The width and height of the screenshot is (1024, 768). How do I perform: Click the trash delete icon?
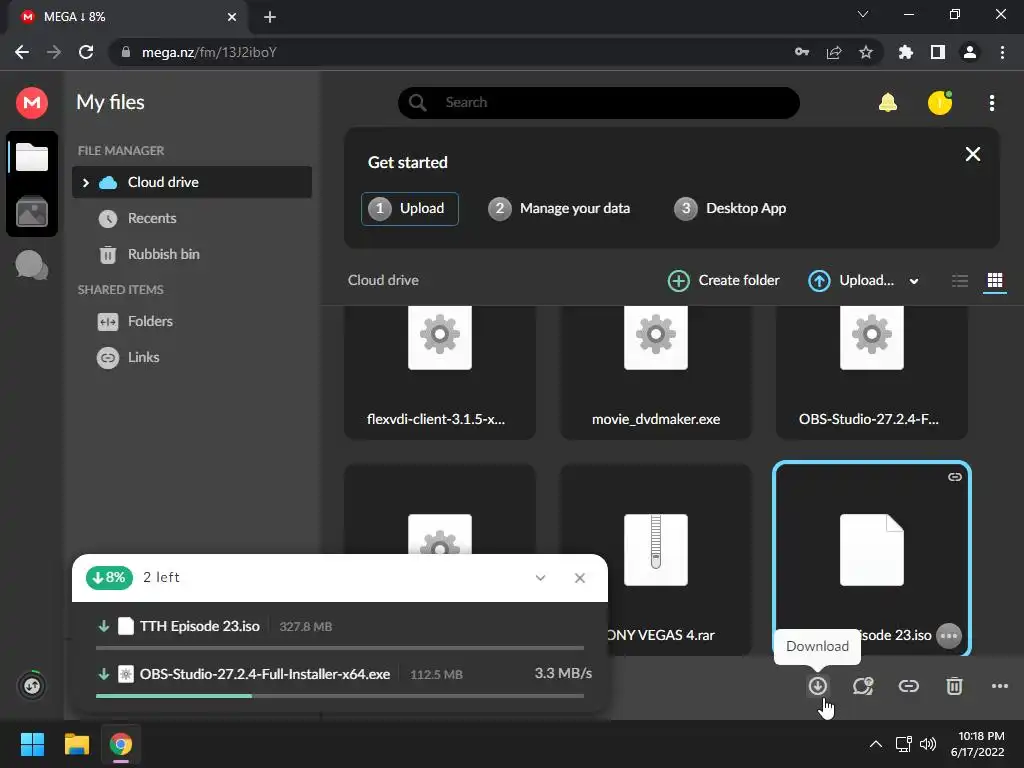pos(954,686)
